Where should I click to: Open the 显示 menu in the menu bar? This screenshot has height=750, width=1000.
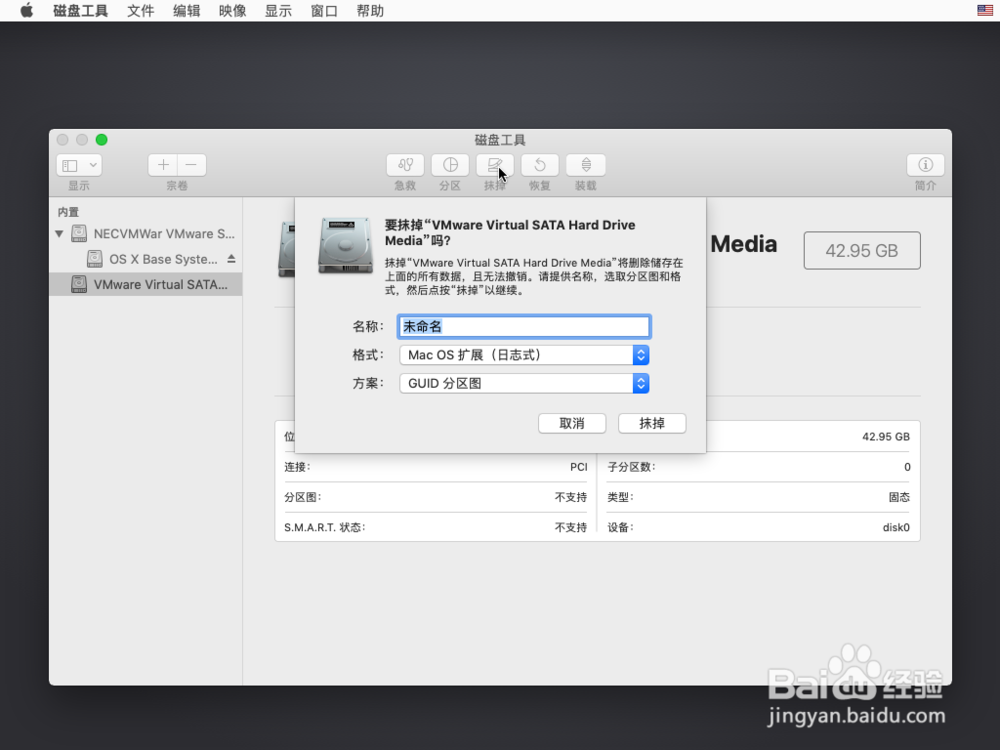pos(278,11)
